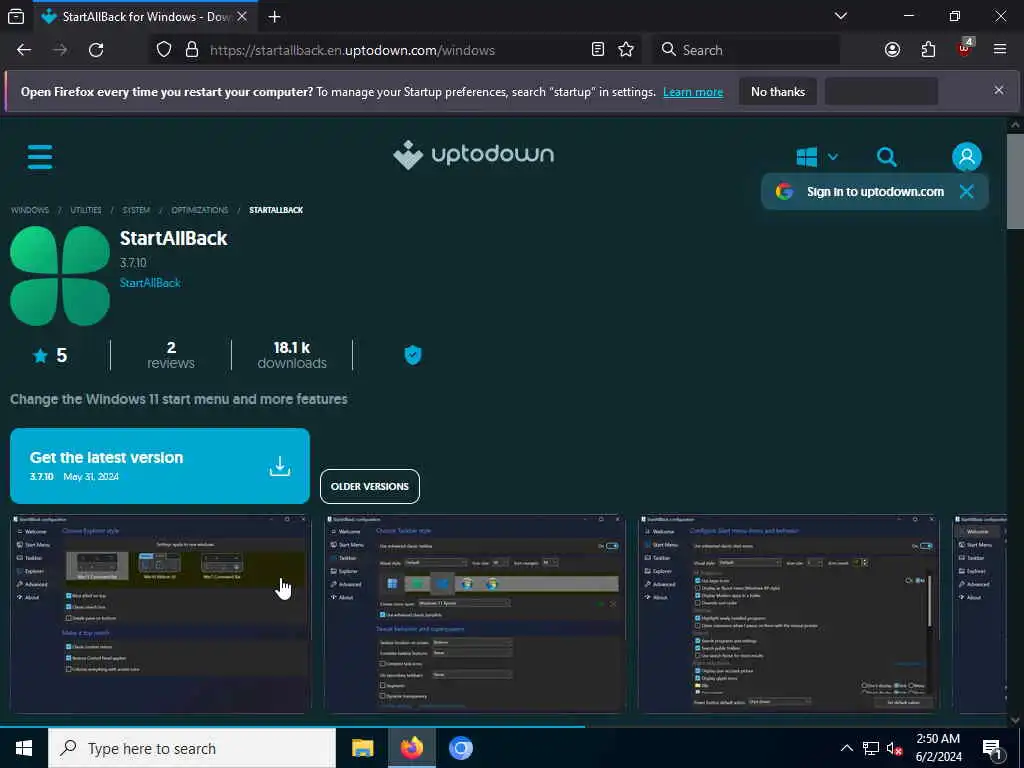The height and width of the screenshot is (768, 1024).
Task: Close the StartAllBack browser tab
Action: tap(242, 16)
